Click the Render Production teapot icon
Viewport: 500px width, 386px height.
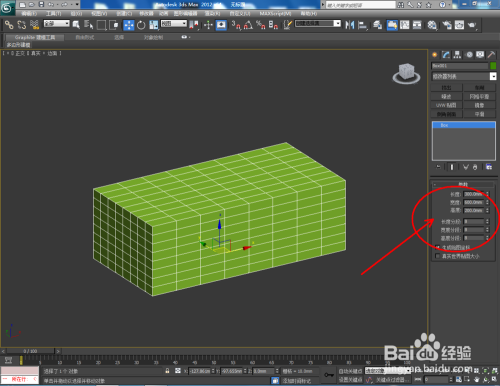(472, 25)
